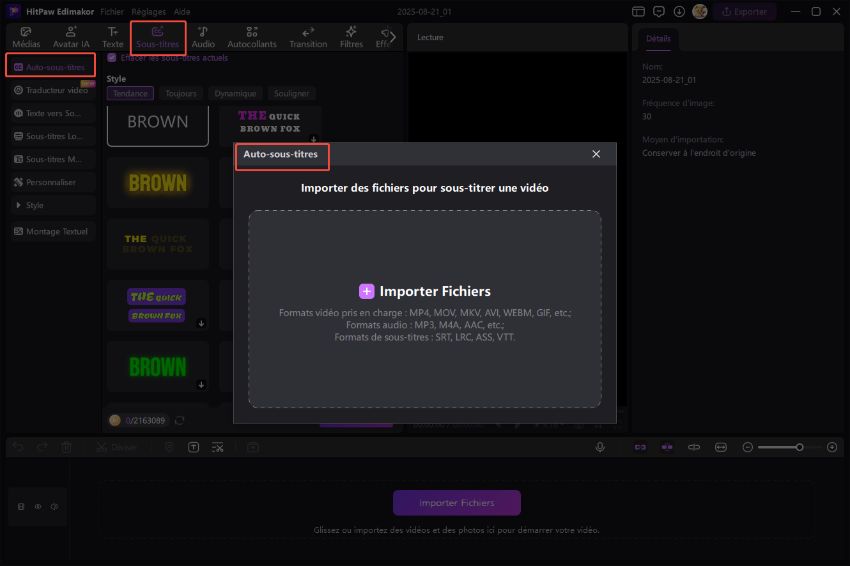Click the project name 2025-08-21_01 in Détails

point(669,80)
